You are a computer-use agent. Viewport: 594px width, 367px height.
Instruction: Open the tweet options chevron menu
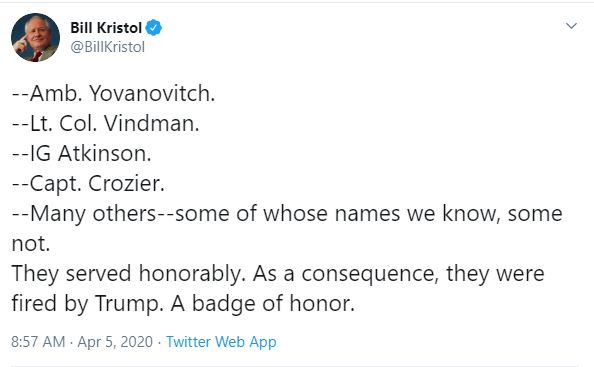click(x=571, y=26)
